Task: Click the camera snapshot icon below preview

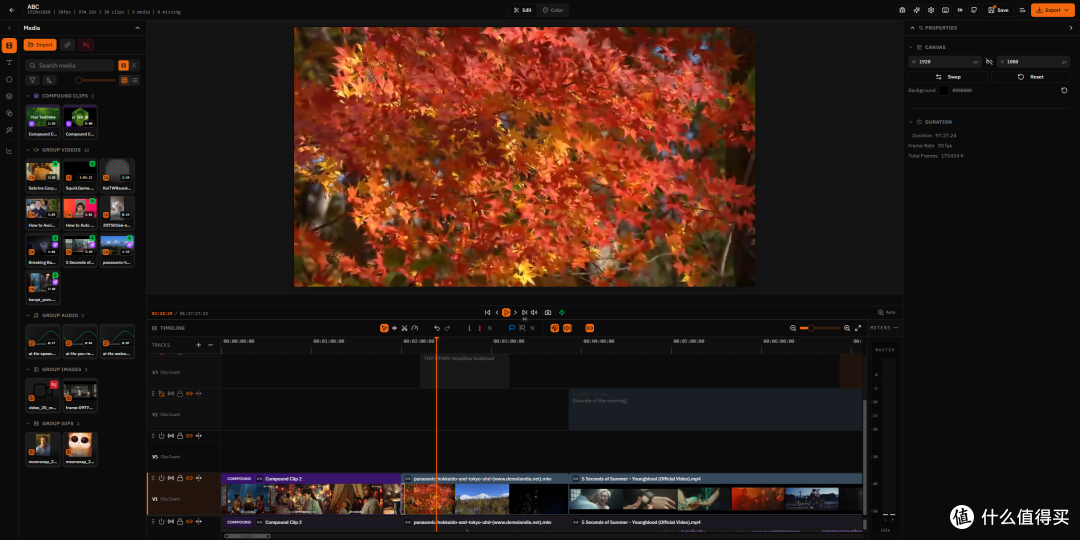Action: tap(548, 312)
